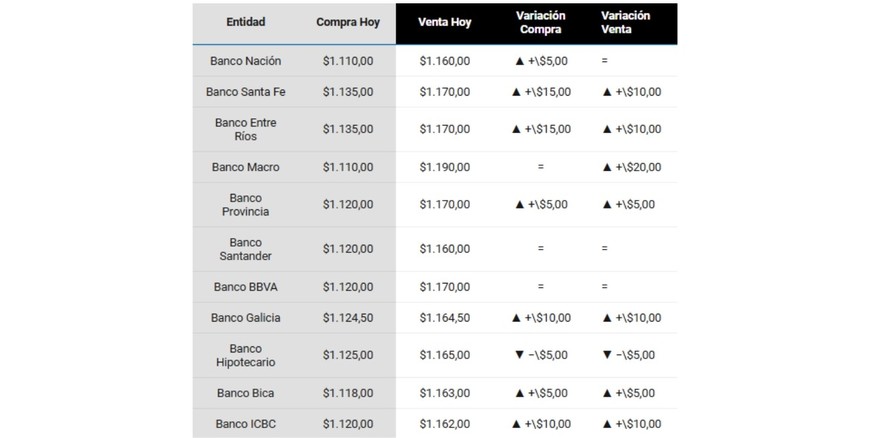
Task: Select the Compra Hoy column header
Action: 348,22
